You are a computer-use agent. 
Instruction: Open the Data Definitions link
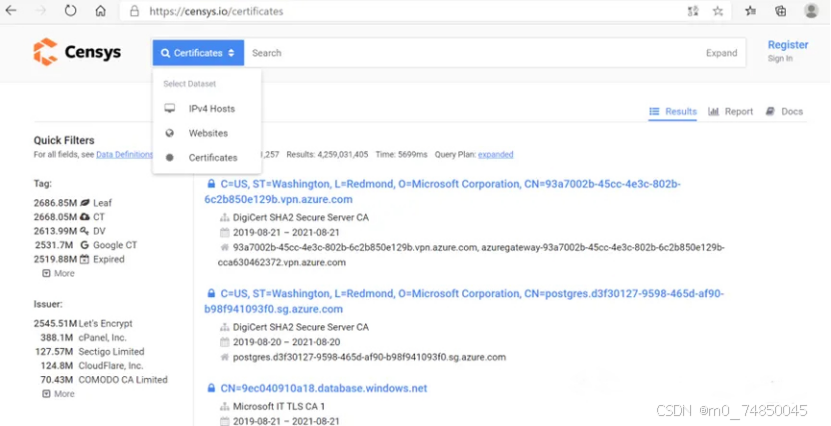125,155
